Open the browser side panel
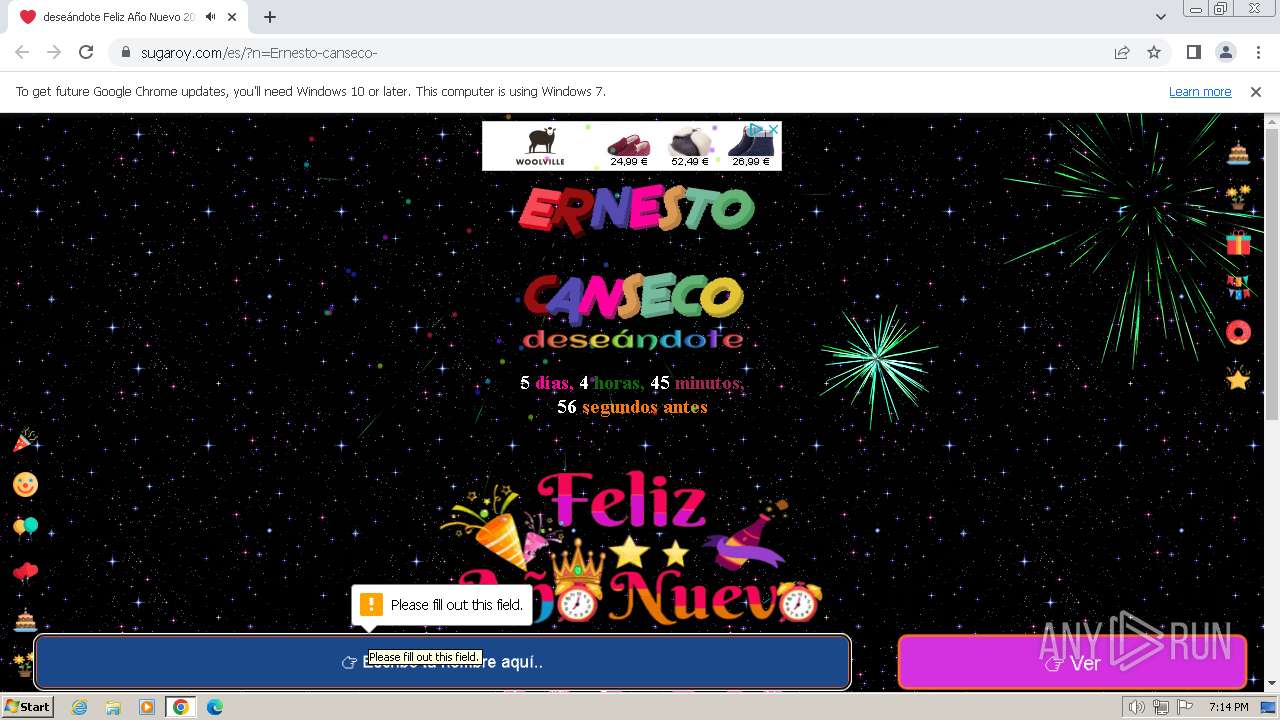 (x=1193, y=52)
